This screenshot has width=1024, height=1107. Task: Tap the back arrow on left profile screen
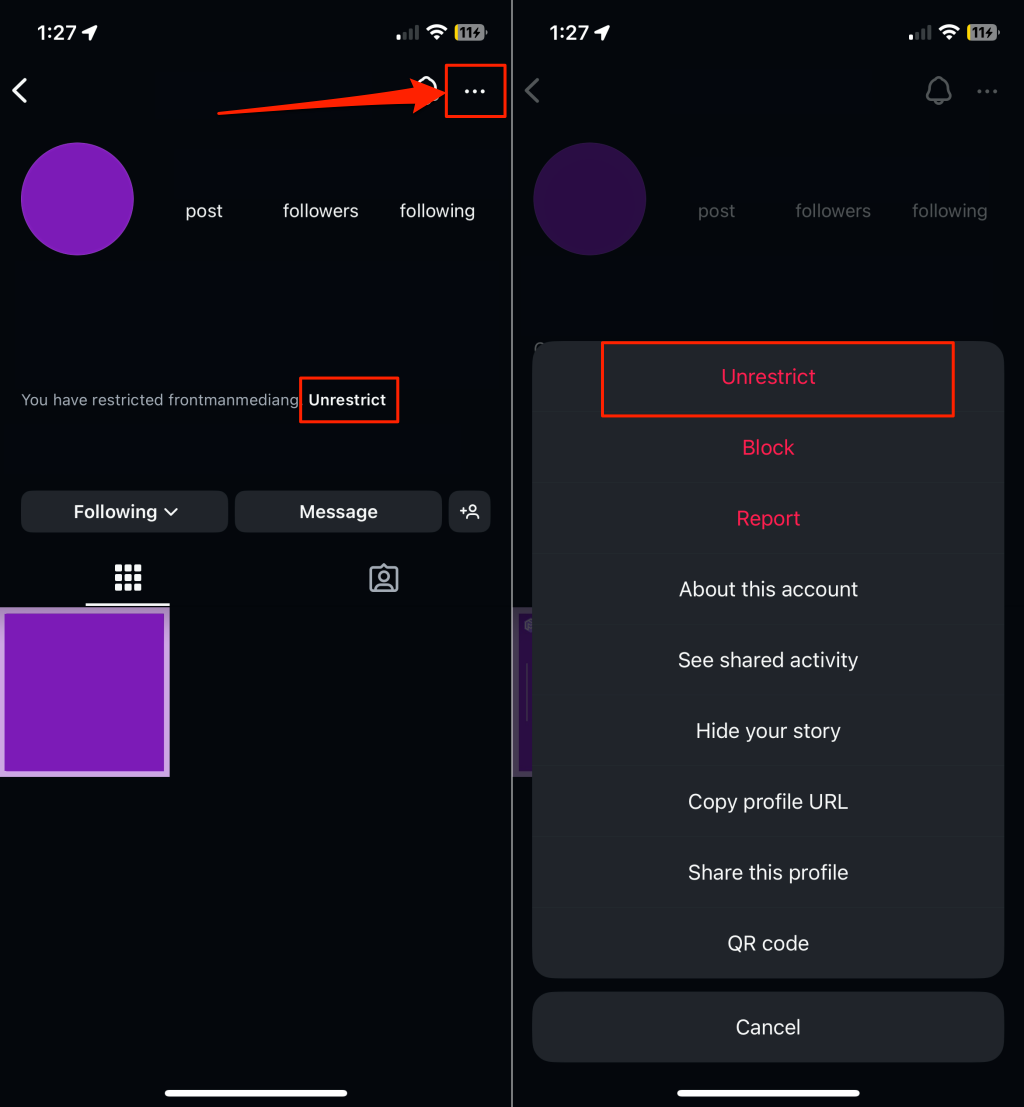pos(20,90)
